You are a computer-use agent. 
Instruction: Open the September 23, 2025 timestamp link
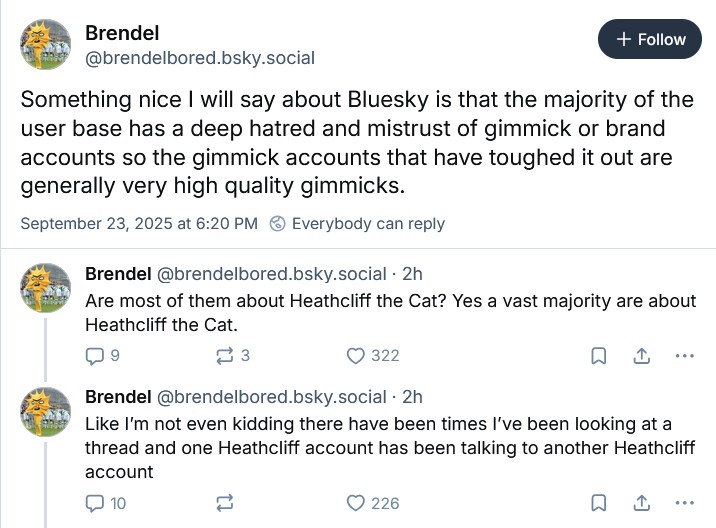pos(138,223)
